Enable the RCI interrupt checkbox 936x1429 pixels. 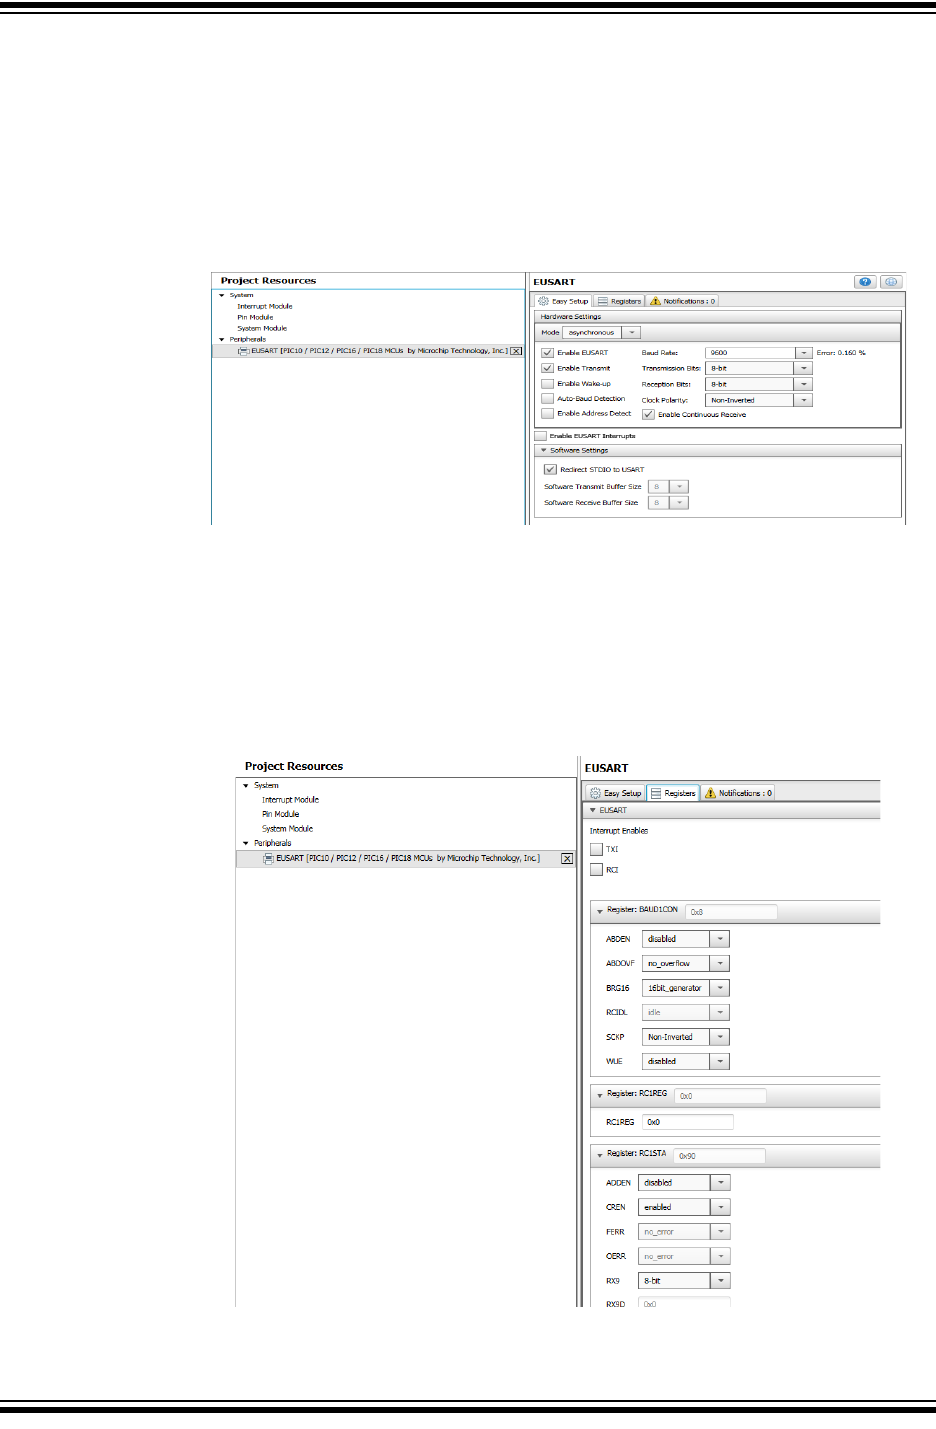[x=596, y=870]
